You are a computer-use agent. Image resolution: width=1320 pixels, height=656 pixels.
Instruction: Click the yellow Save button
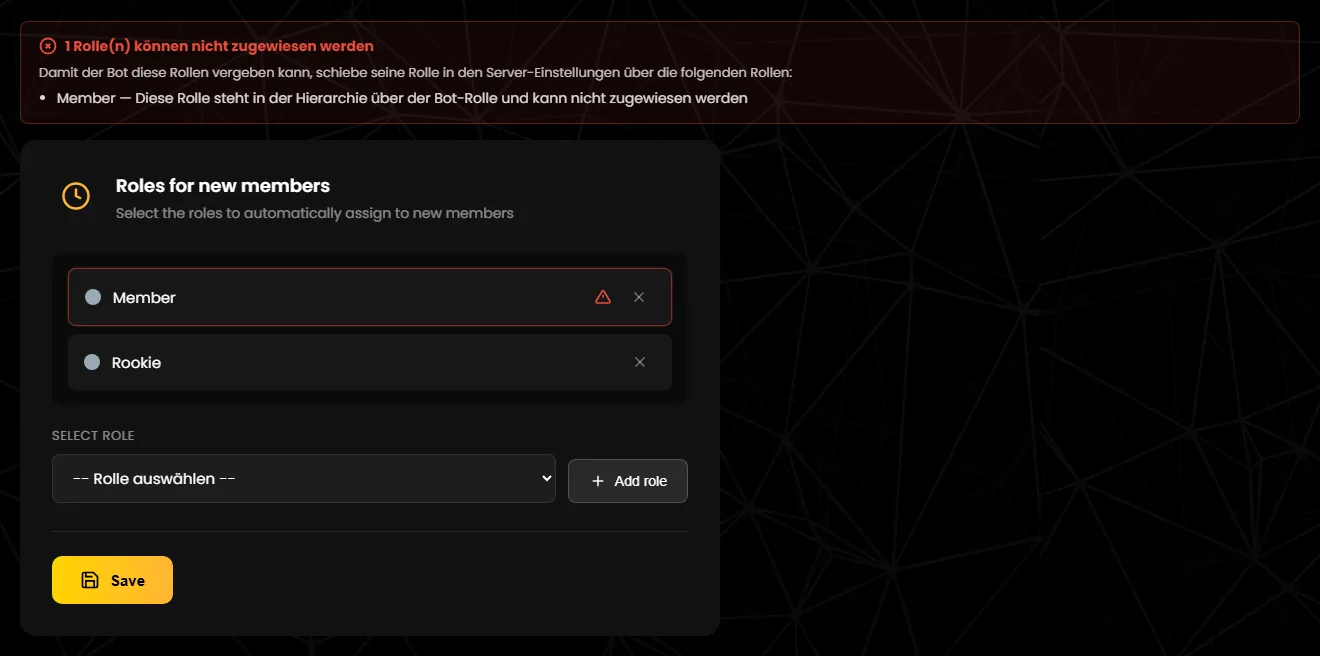(x=112, y=580)
